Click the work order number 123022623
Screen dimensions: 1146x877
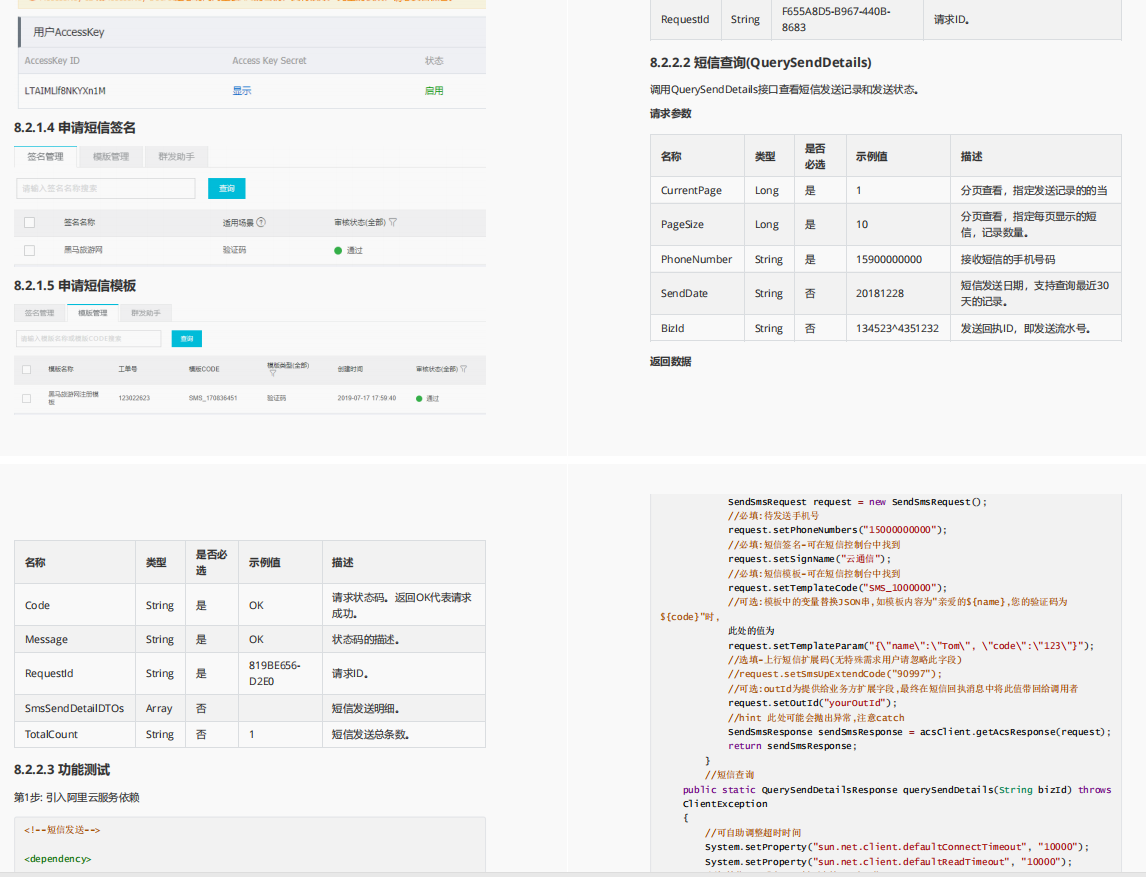click(x=134, y=398)
